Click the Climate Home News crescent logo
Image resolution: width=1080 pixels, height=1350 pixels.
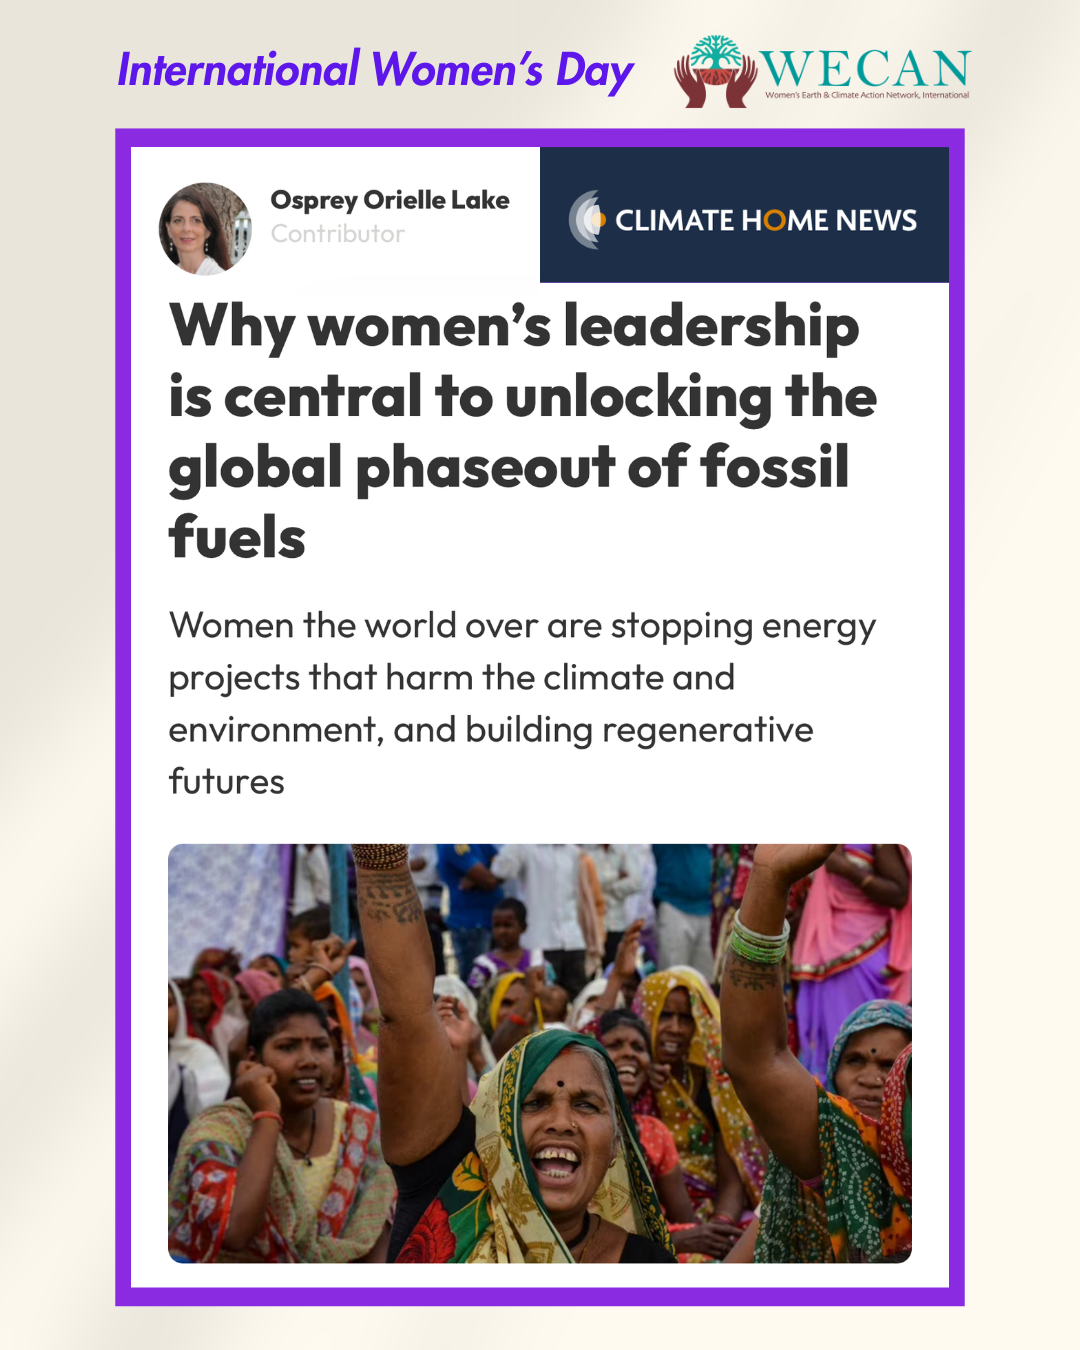[587, 219]
